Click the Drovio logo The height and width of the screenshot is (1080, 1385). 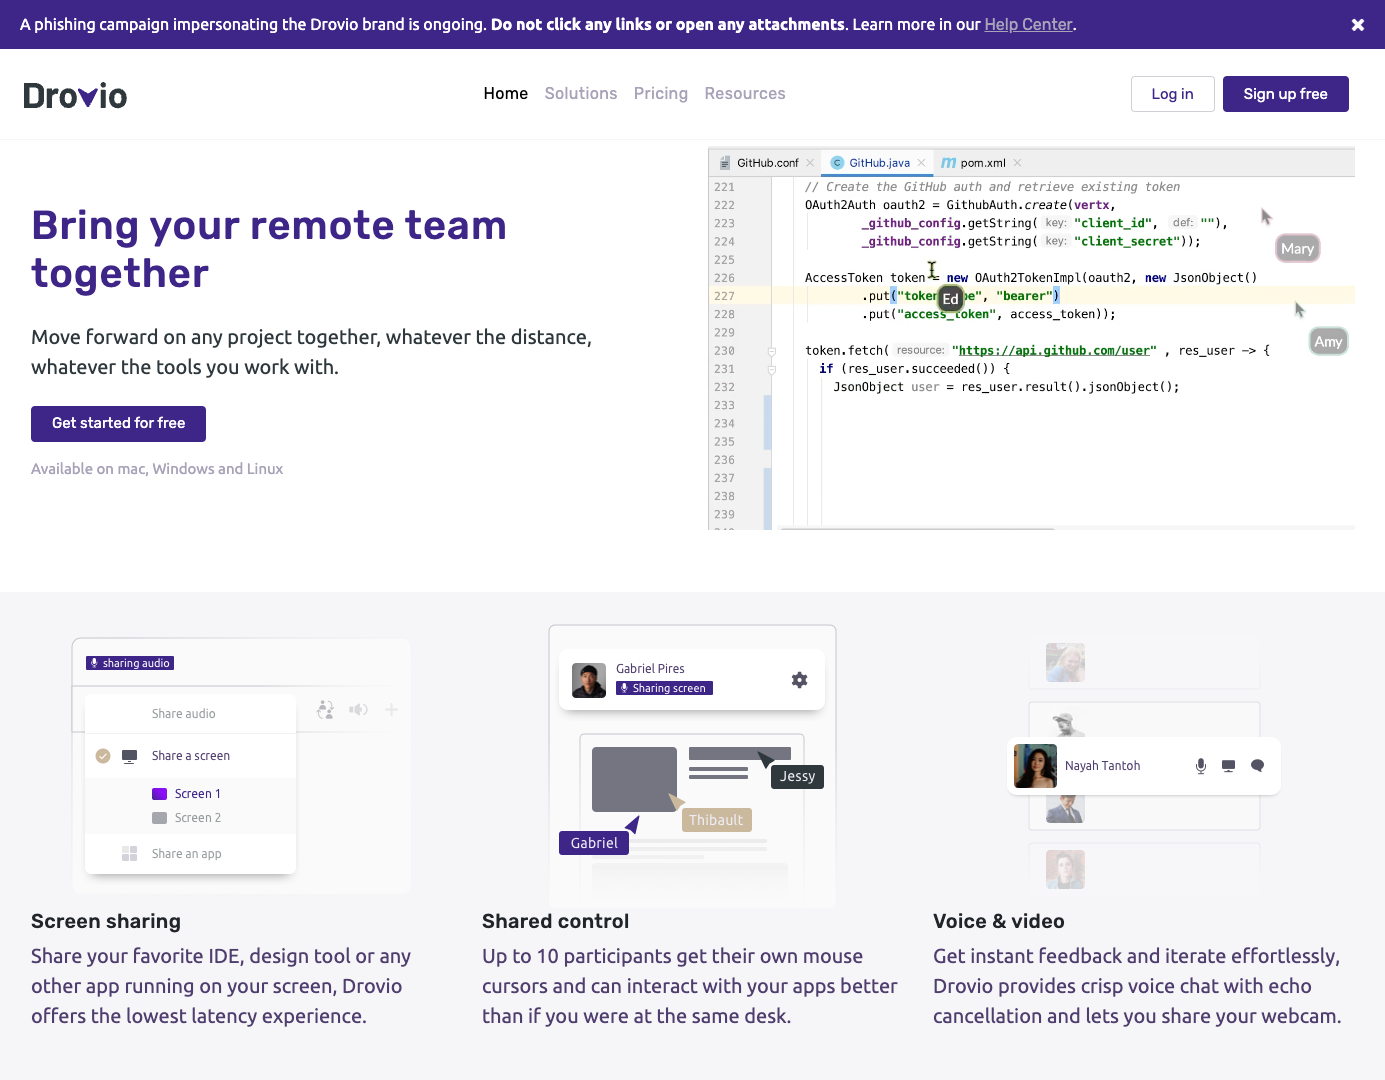(75, 96)
